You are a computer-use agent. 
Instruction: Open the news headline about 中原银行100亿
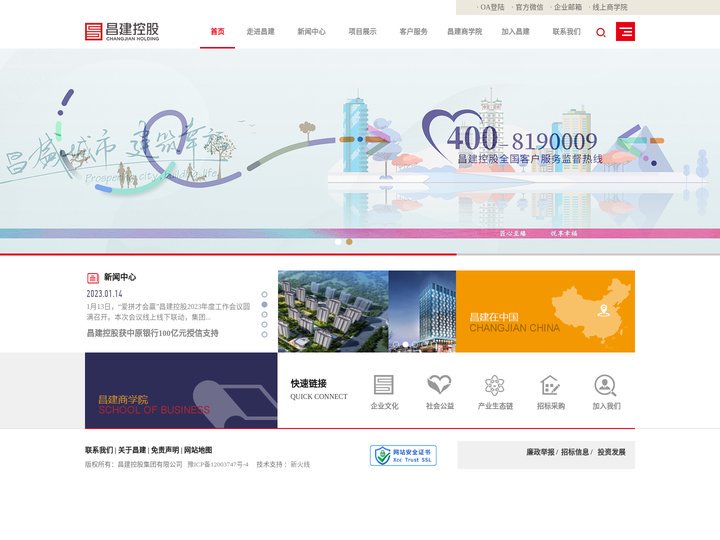(x=152, y=333)
